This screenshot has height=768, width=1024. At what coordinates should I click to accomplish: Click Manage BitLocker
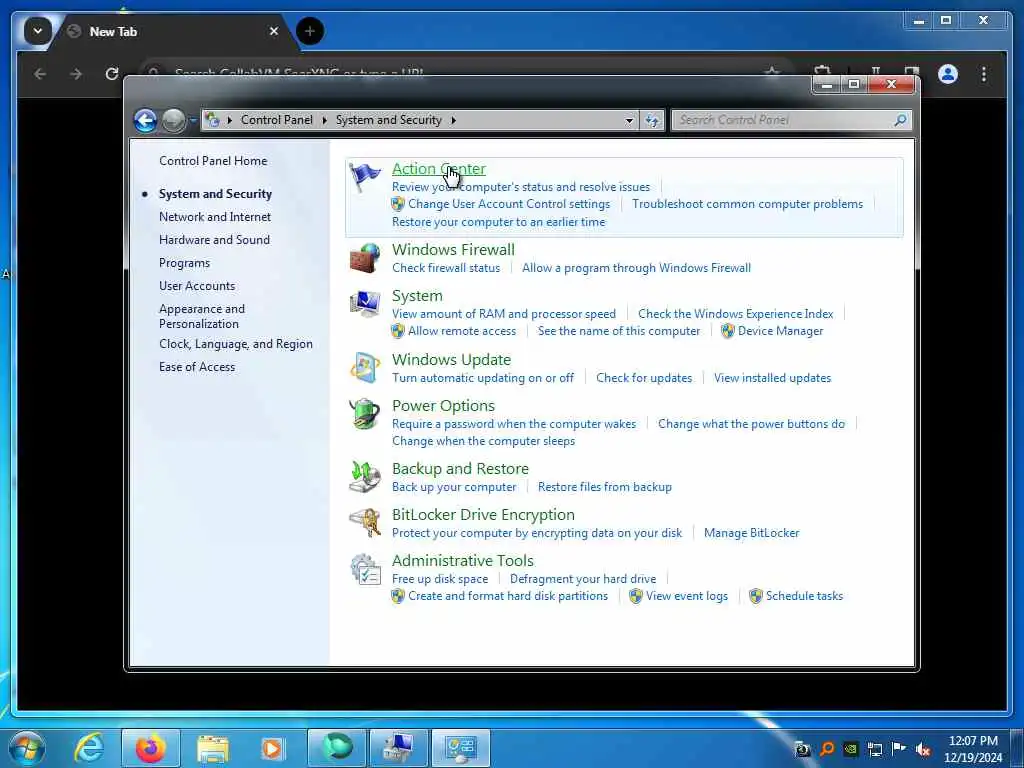point(752,533)
